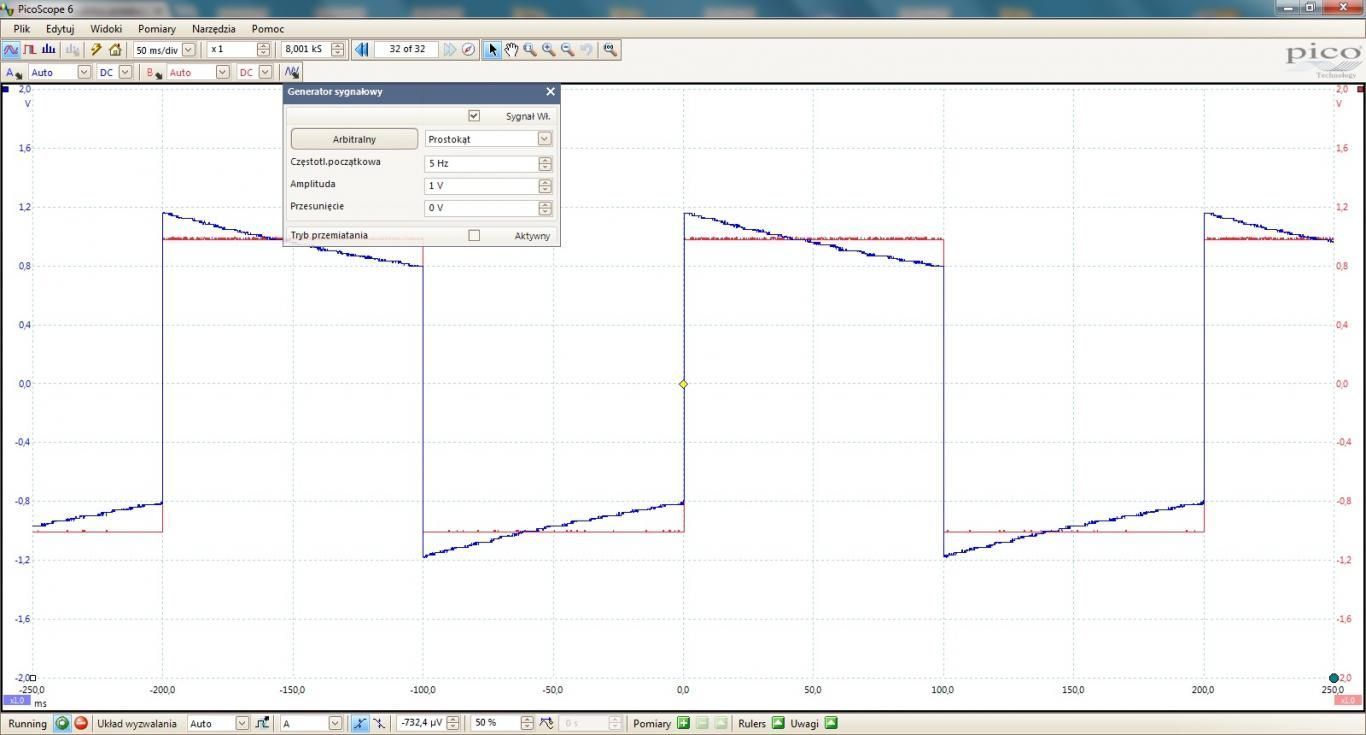Open Channel A options button
This screenshot has height=735, width=1366.
coord(14,72)
